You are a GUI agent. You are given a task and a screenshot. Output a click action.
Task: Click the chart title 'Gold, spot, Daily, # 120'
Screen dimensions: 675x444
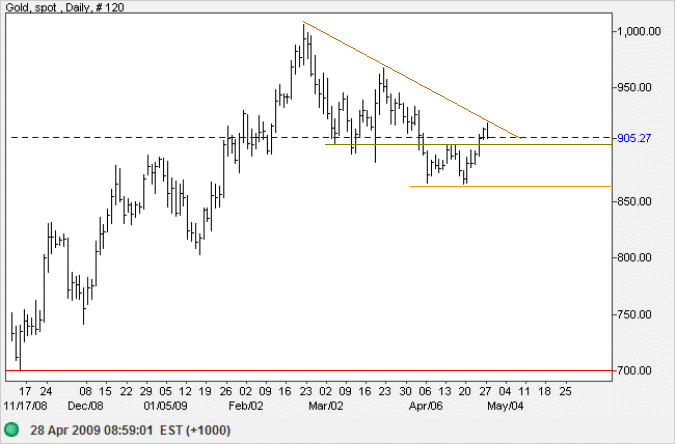[x=65, y=7]
